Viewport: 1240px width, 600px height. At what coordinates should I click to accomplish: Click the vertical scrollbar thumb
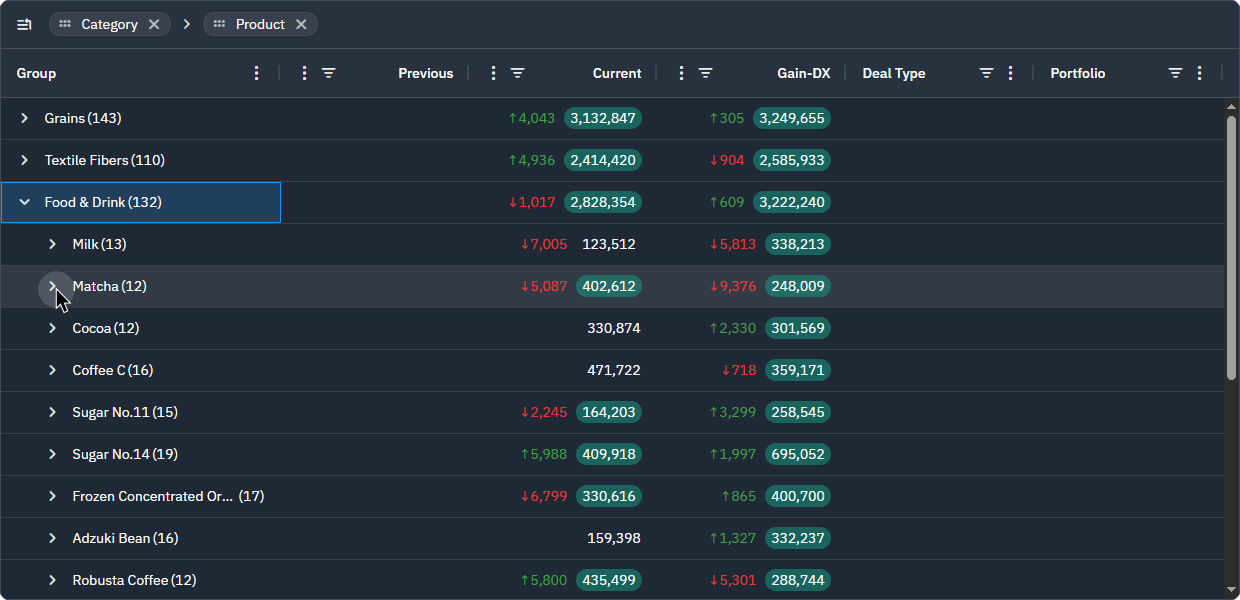pos(1231,247)
